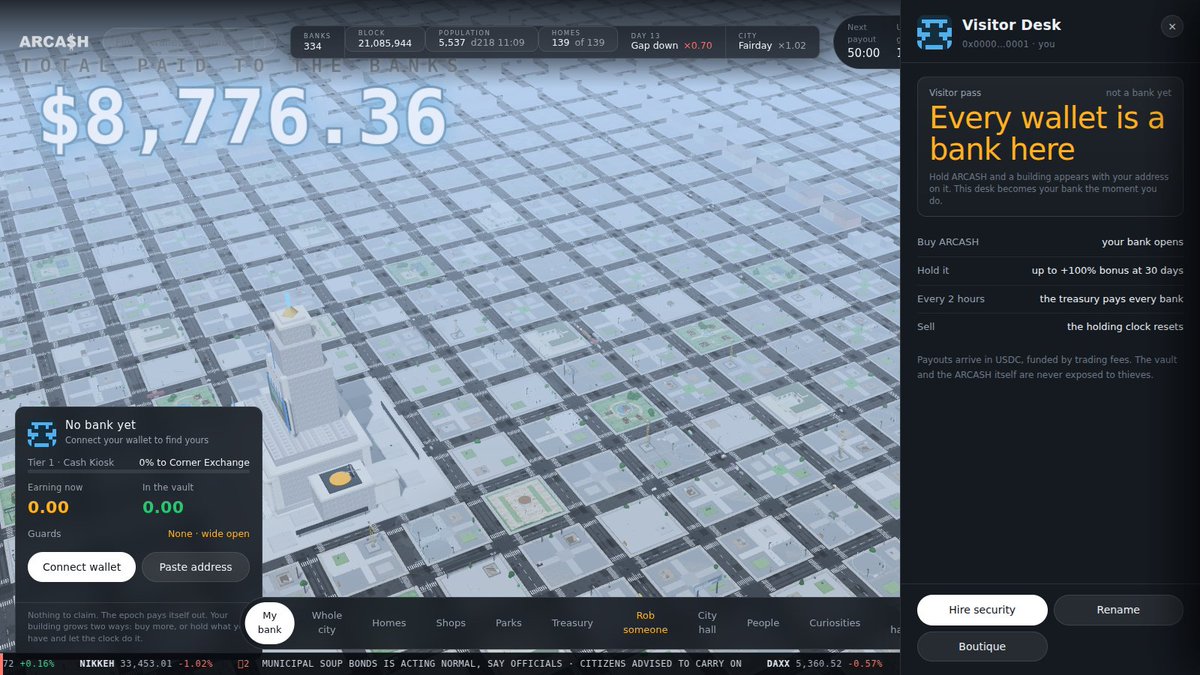Click the 'None · wide open' guards status
This screenshot has height=675, width=1200.
(209, 534)
